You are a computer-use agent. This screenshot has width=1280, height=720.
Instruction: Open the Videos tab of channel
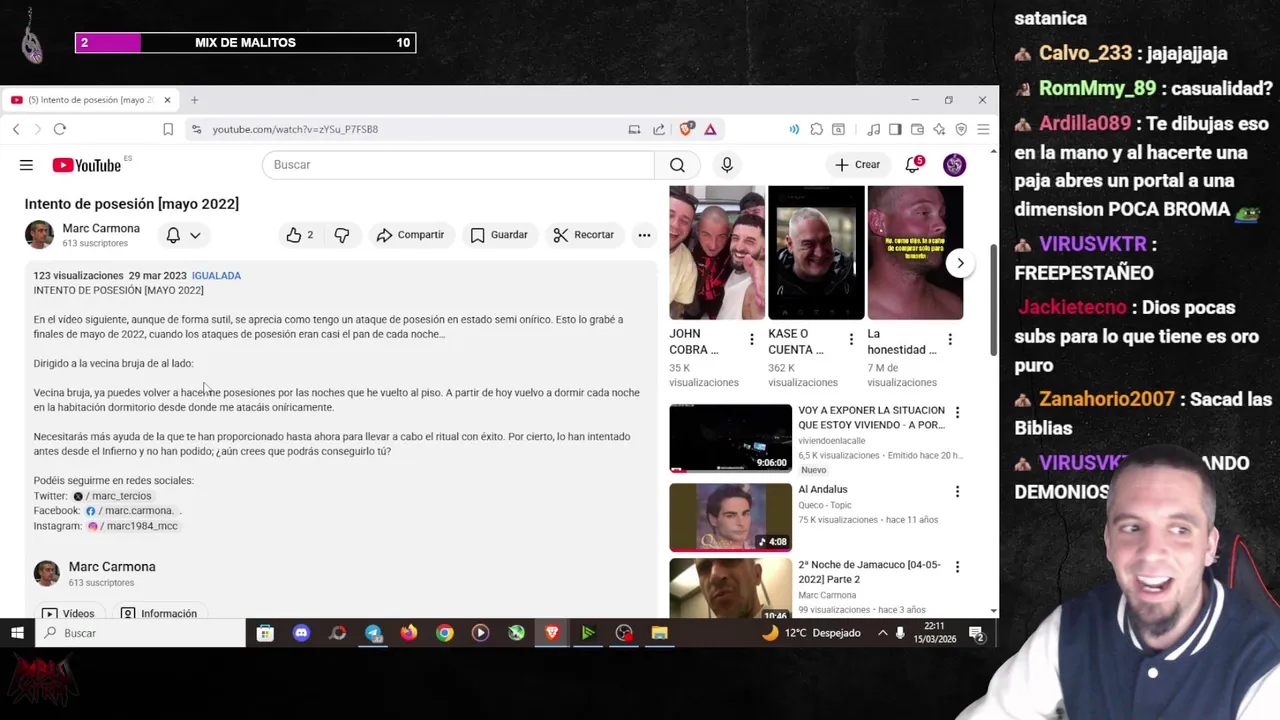tap(68, 613)
